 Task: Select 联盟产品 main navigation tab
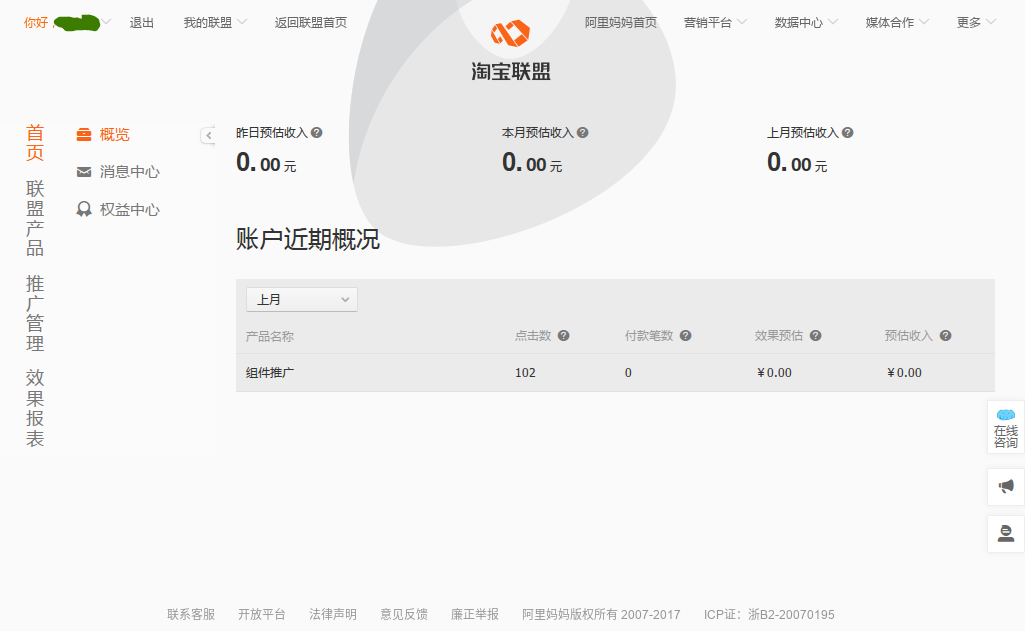[x=35, y=218]
